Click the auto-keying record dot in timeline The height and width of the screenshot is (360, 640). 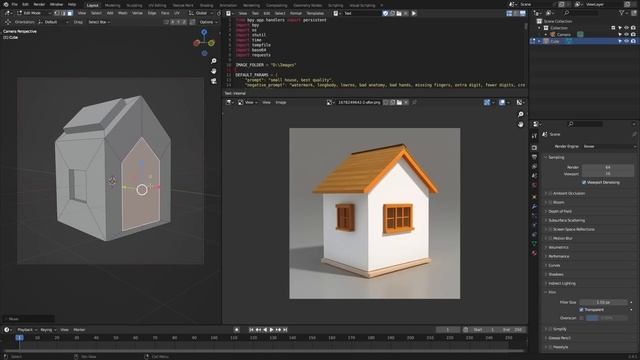(x=237, y=330)
